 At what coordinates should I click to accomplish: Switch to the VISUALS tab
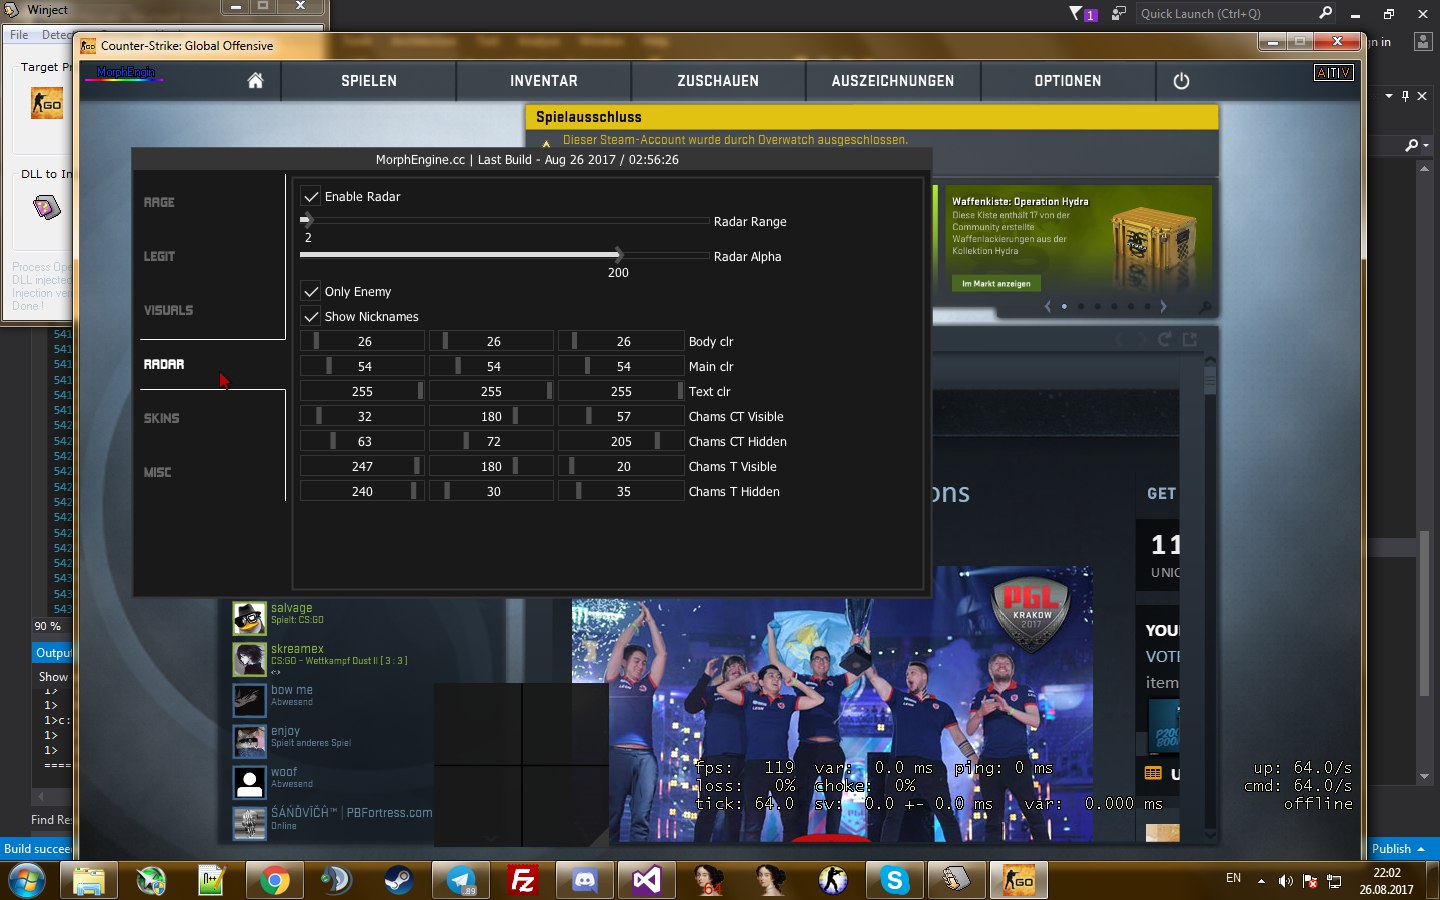pyautogui.click(x=168, y=311)
